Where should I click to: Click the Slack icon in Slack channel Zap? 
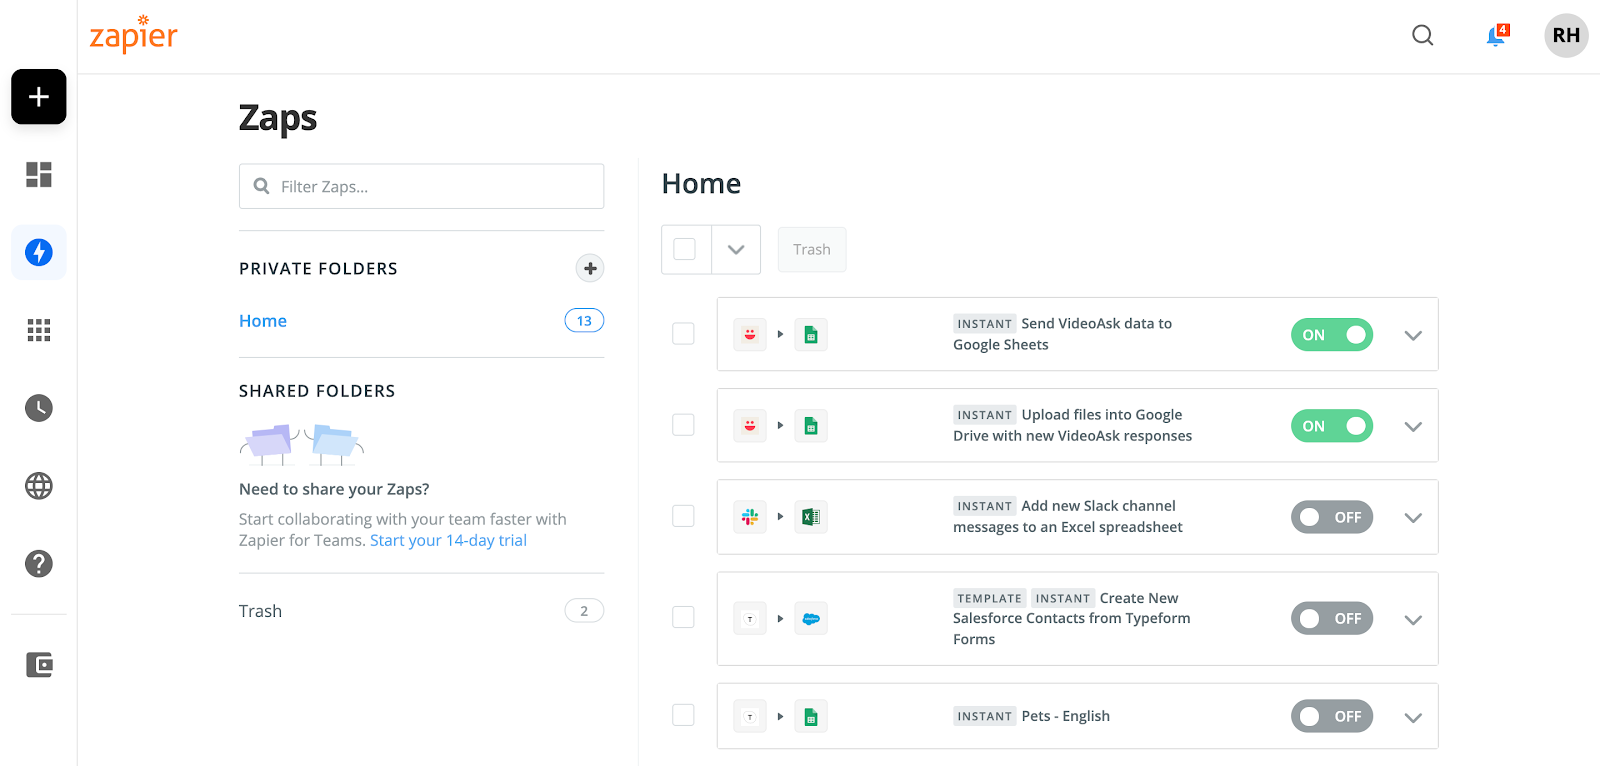(750, 517)
